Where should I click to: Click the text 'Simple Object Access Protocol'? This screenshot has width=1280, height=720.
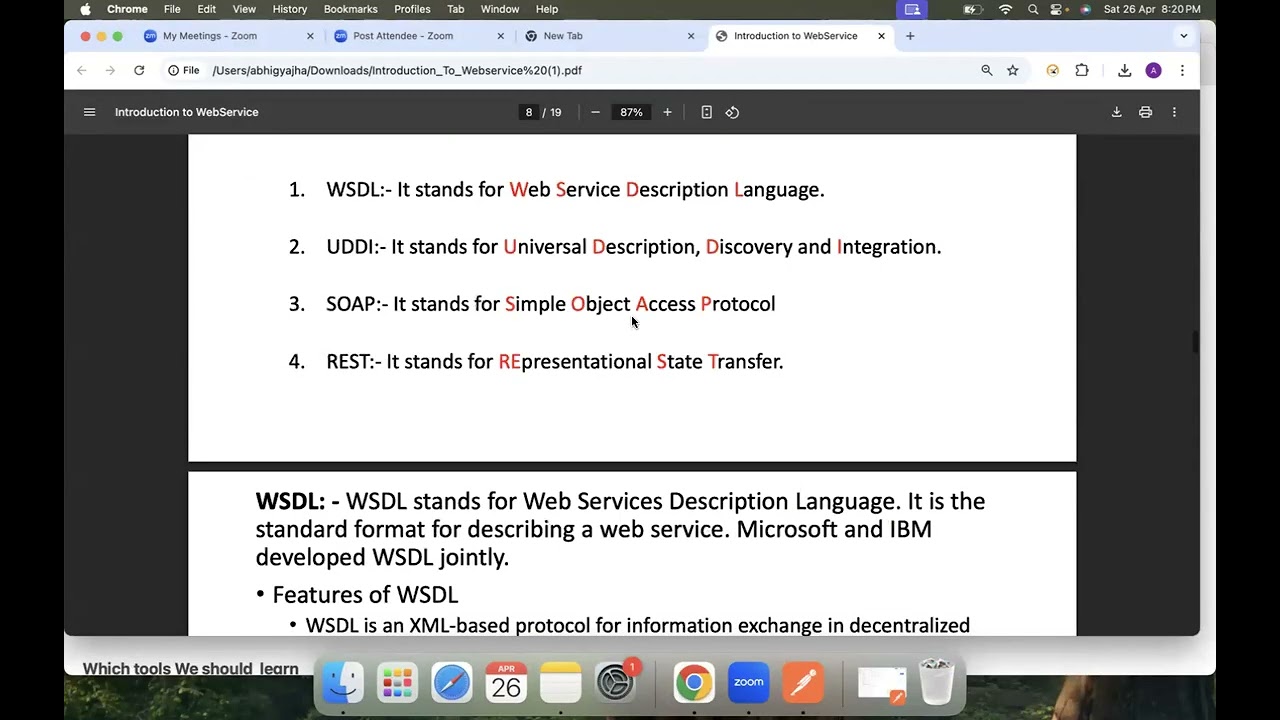[640, 304]
